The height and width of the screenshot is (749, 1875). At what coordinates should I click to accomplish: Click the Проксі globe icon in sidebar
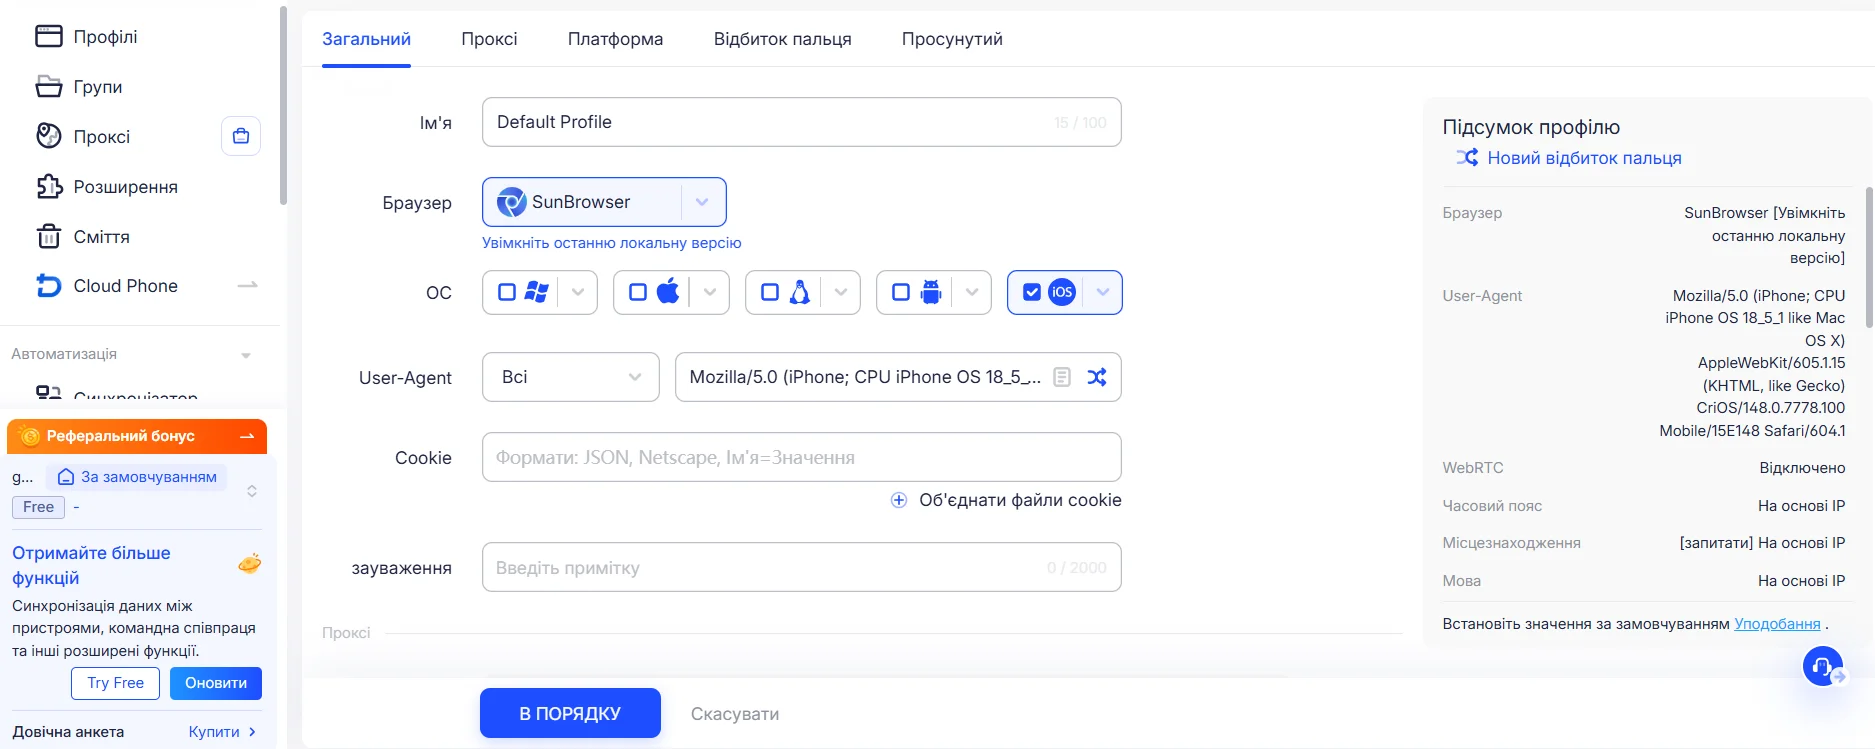coord(48,136)
